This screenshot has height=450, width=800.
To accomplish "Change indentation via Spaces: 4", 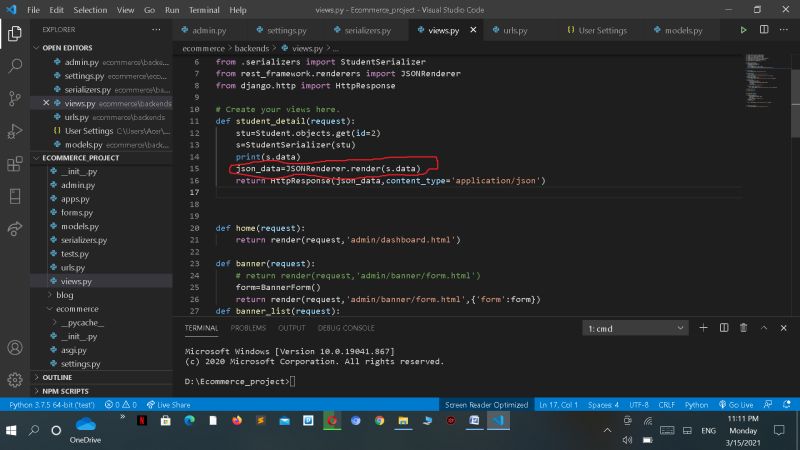I will tap(603, 405).
